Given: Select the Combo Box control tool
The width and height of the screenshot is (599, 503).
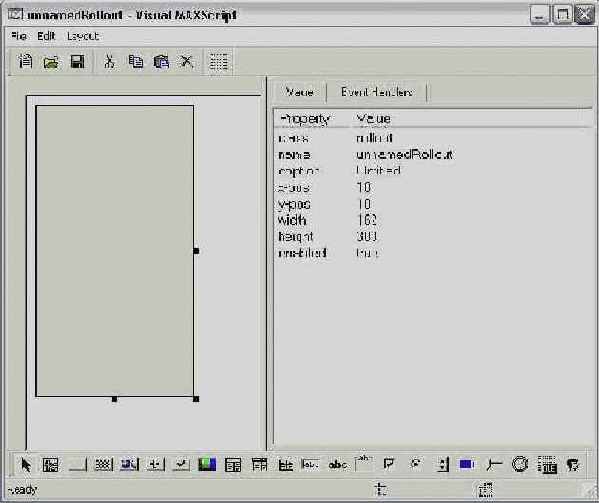Looking at the screenshot, I should pos(233,465).
